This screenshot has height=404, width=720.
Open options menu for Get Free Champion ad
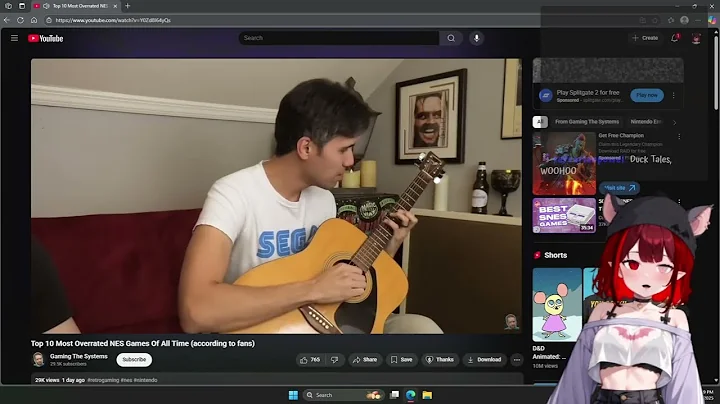pos(679,136)
